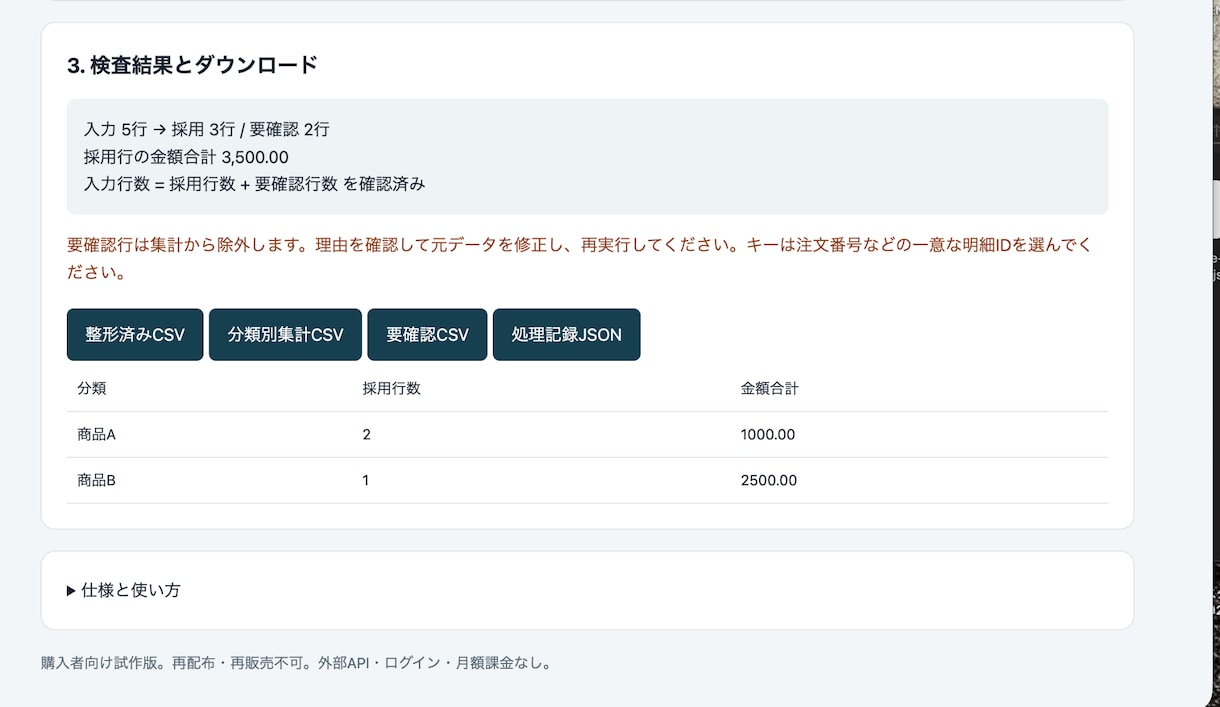Expand the 仕様と使い方 section
Image resolution: width=1220 pixels, height=707 pixels.
pos(124,590)
